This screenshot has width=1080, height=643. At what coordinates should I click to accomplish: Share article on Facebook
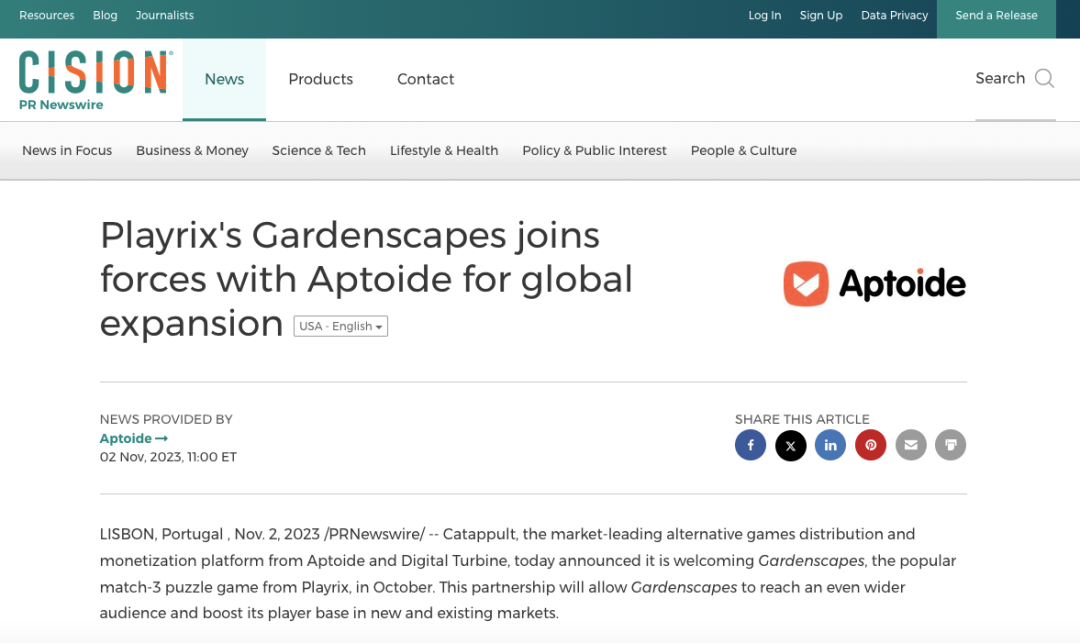pyautogui.click(x=750, y=445)
